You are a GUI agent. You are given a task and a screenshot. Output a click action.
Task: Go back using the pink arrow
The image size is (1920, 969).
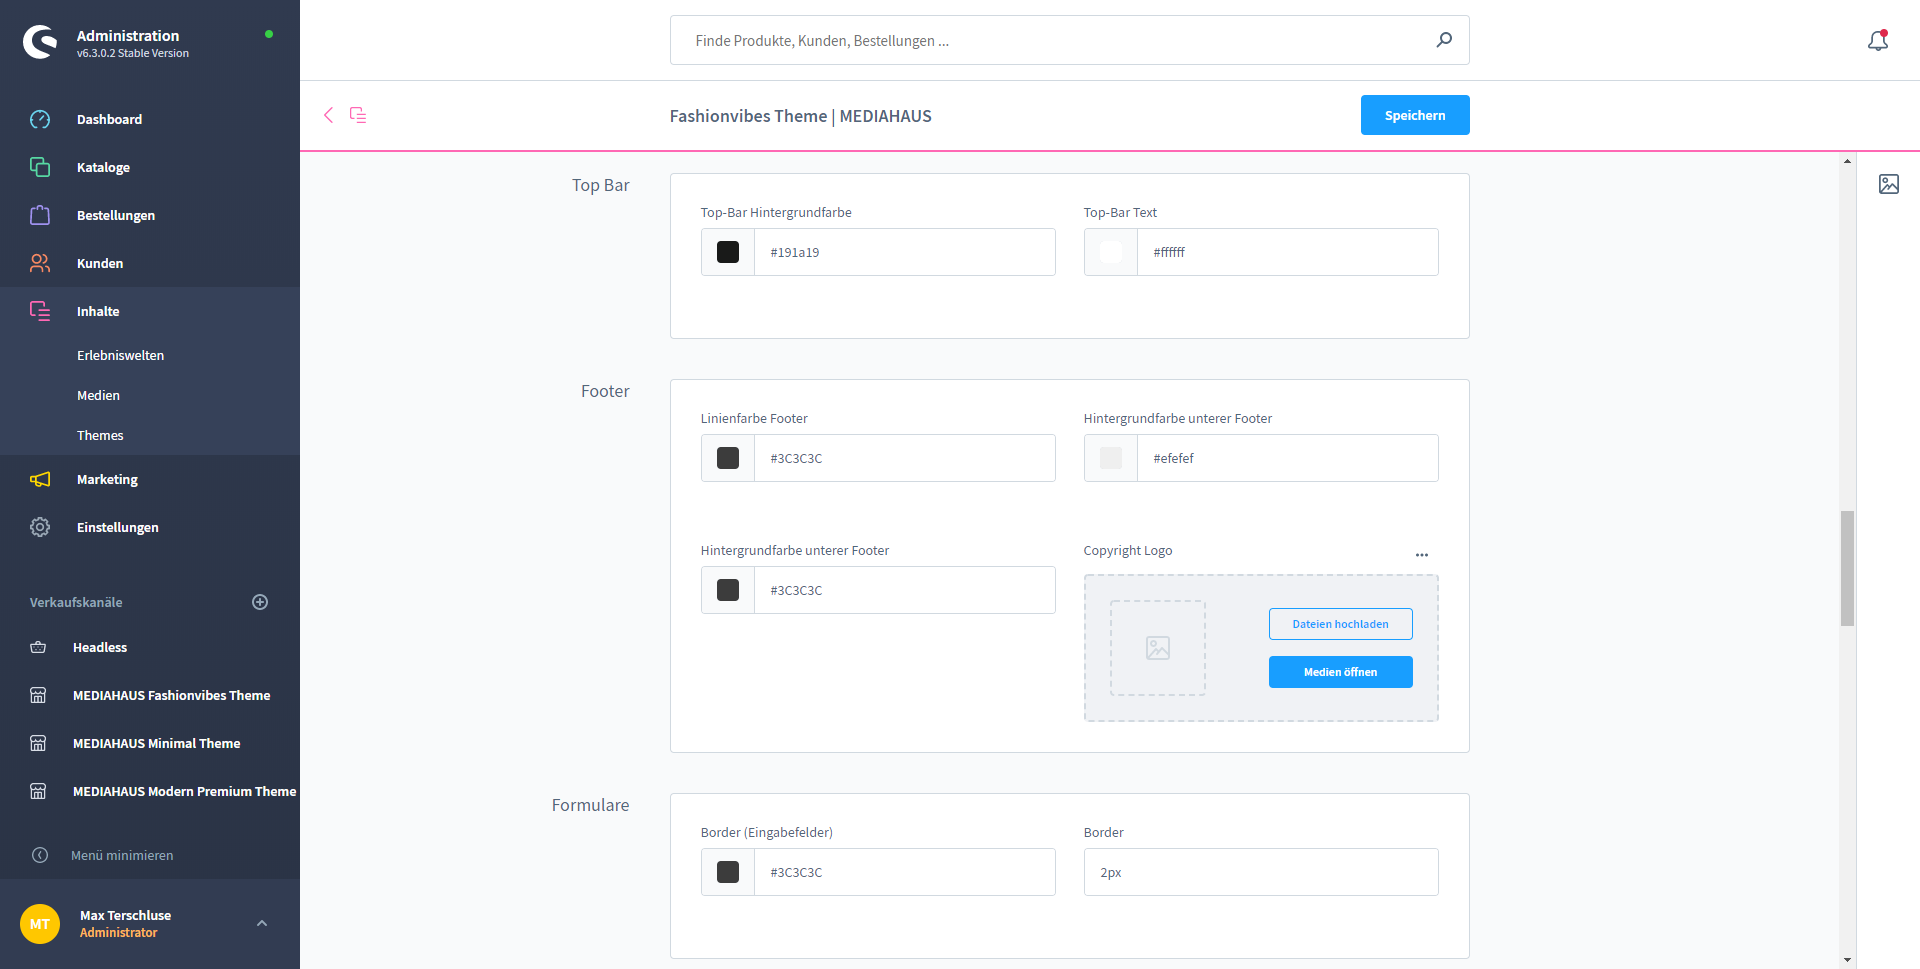pyautogui.click(x=328, y=115)
